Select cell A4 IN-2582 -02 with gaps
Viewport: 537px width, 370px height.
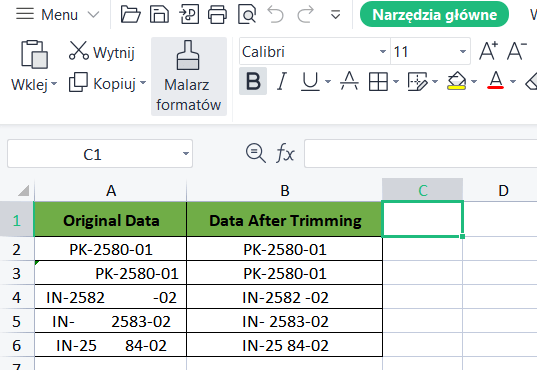pyautogui.click(x=111, y=297)
